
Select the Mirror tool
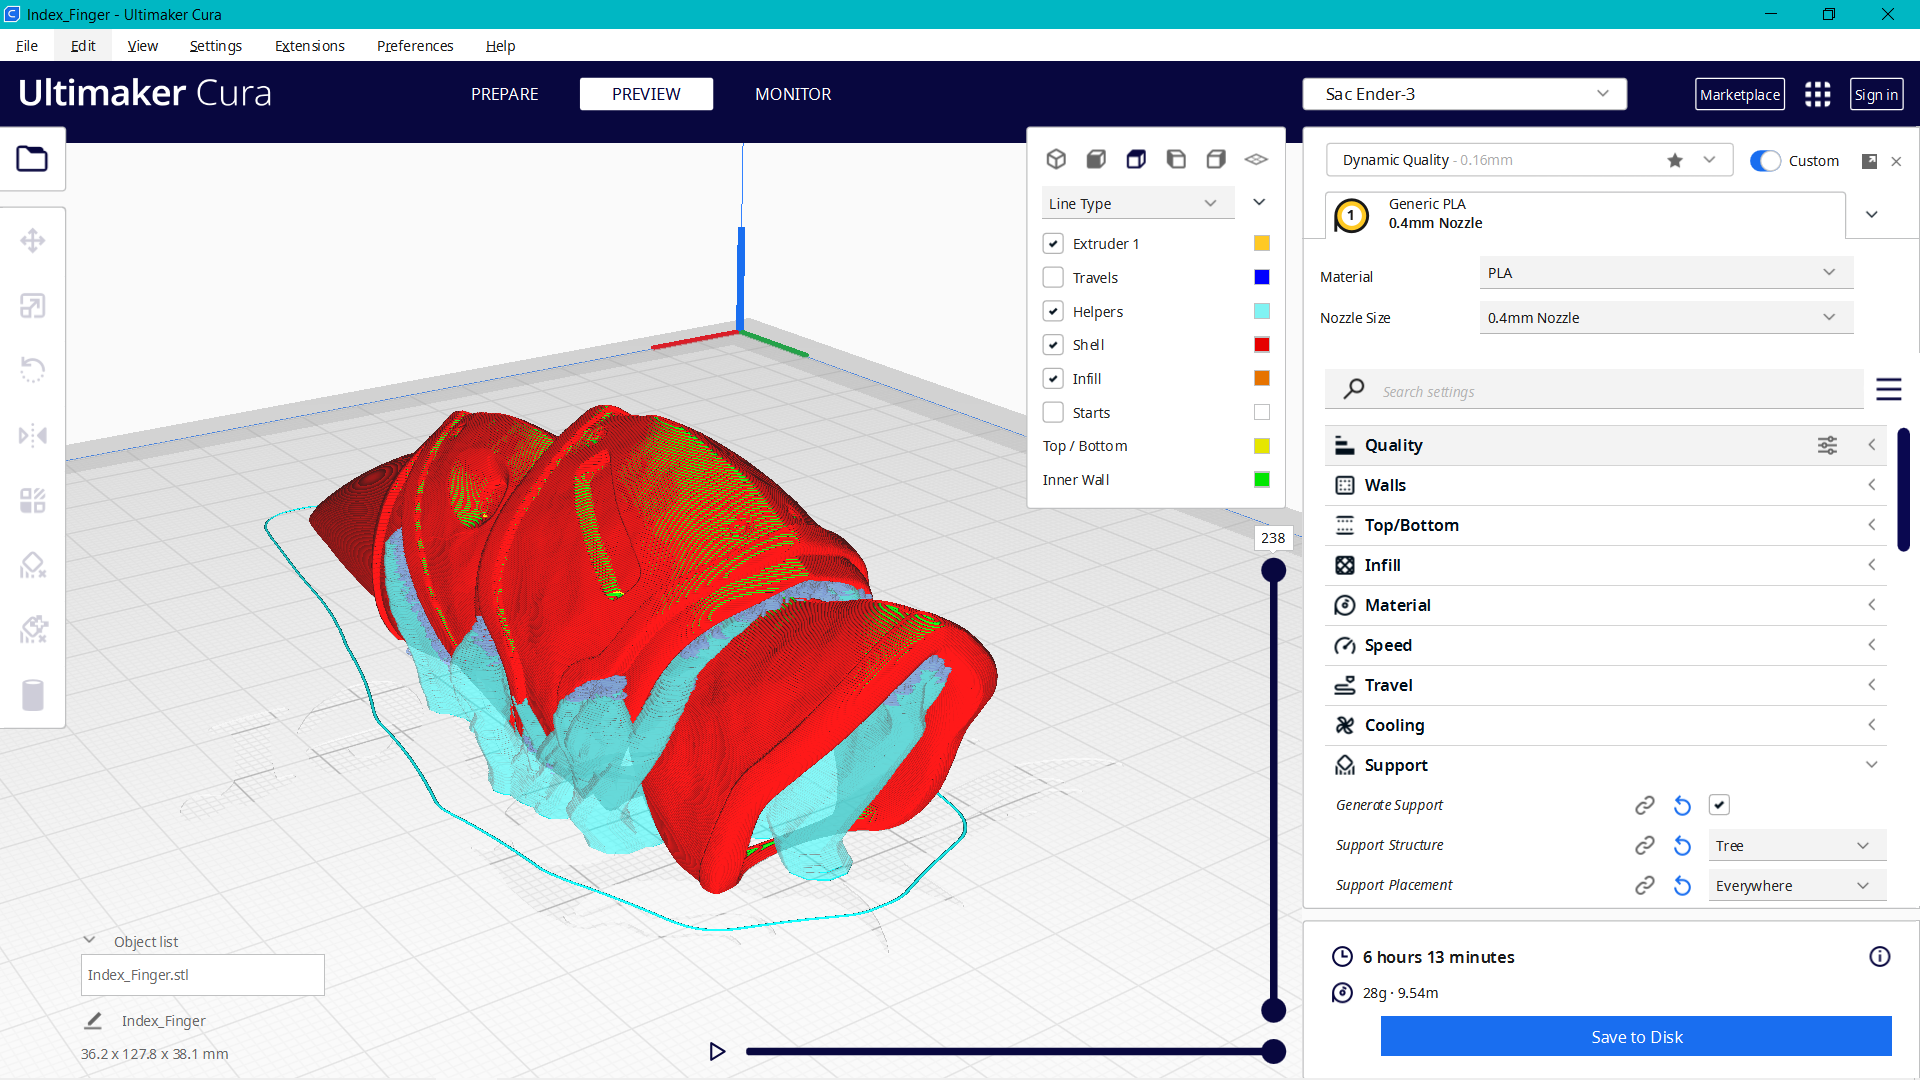click(x=33, y=435)
